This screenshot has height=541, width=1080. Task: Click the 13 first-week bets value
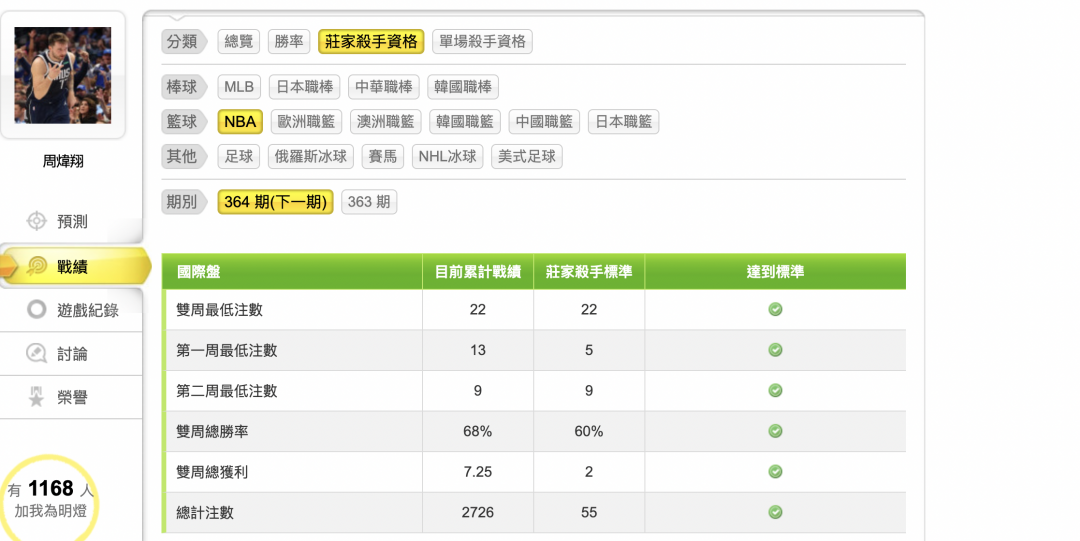tap(477, 350)
